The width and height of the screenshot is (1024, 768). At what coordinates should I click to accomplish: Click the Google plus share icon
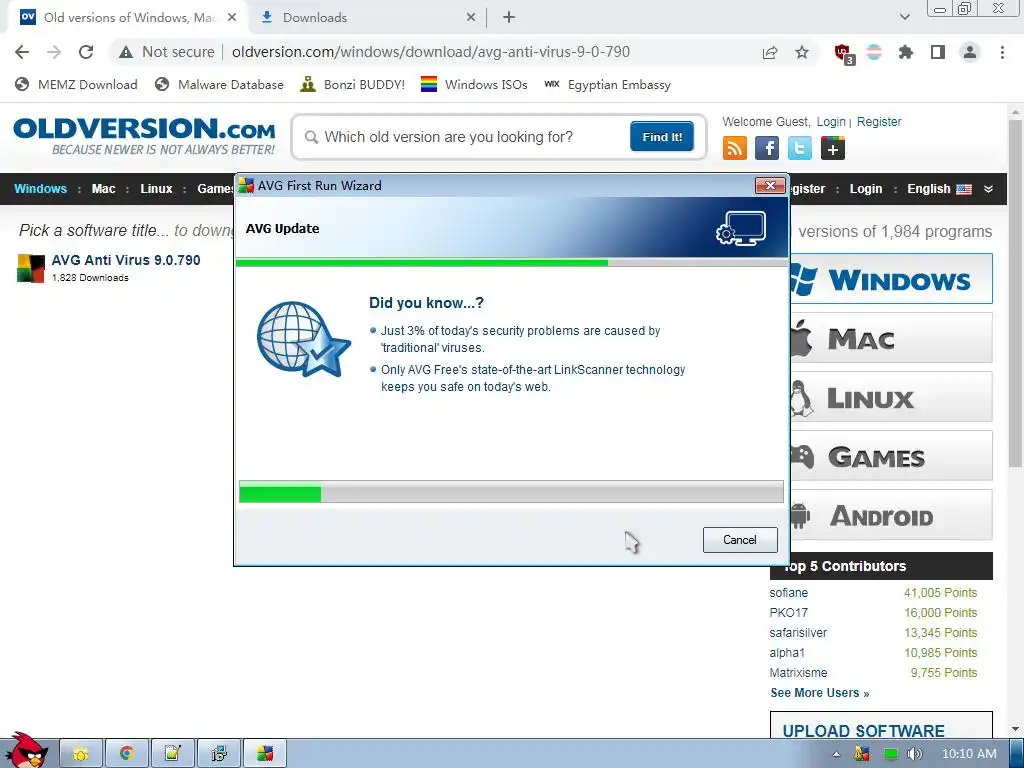click(833, 148)
